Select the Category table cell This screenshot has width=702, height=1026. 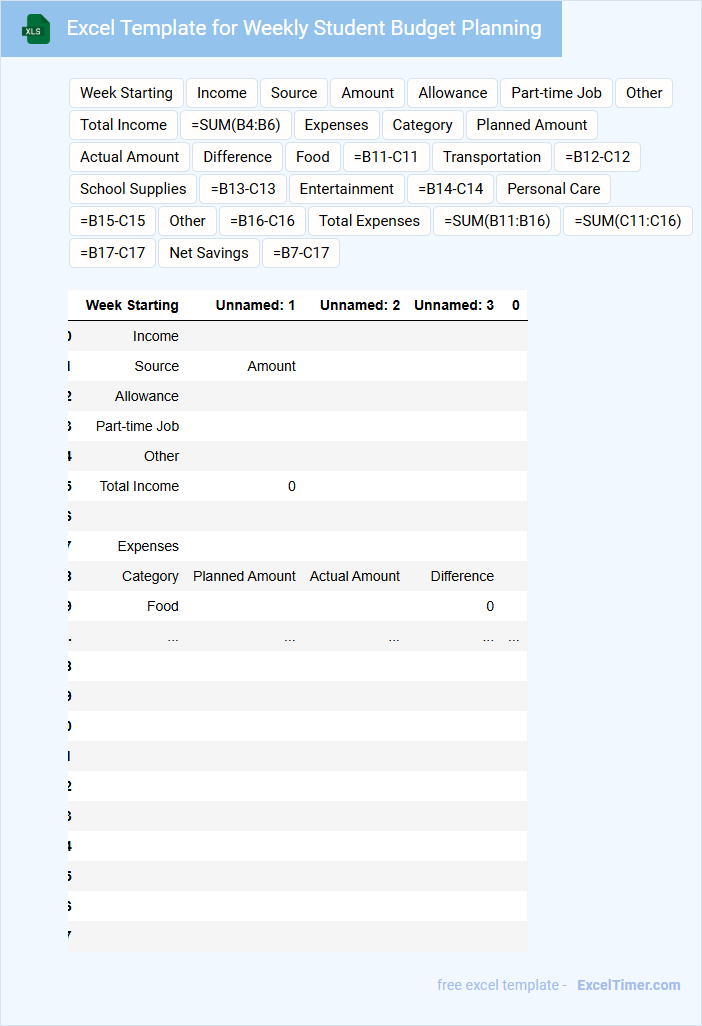(150, 576)
